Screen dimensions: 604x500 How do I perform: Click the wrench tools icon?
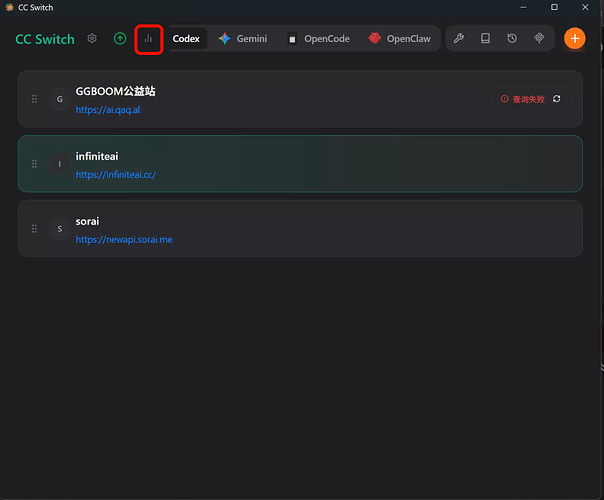(x=458, y=39)
